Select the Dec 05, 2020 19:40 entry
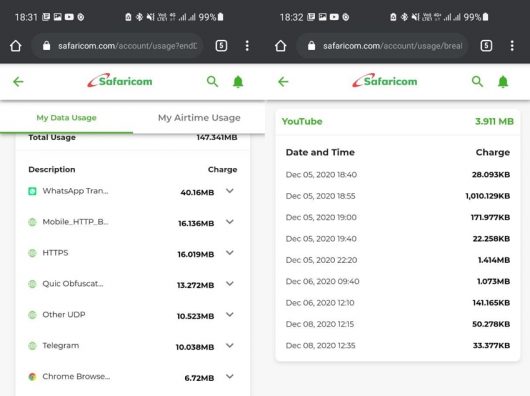The width and height of the screenshot is (530, 396). (398, 239)
